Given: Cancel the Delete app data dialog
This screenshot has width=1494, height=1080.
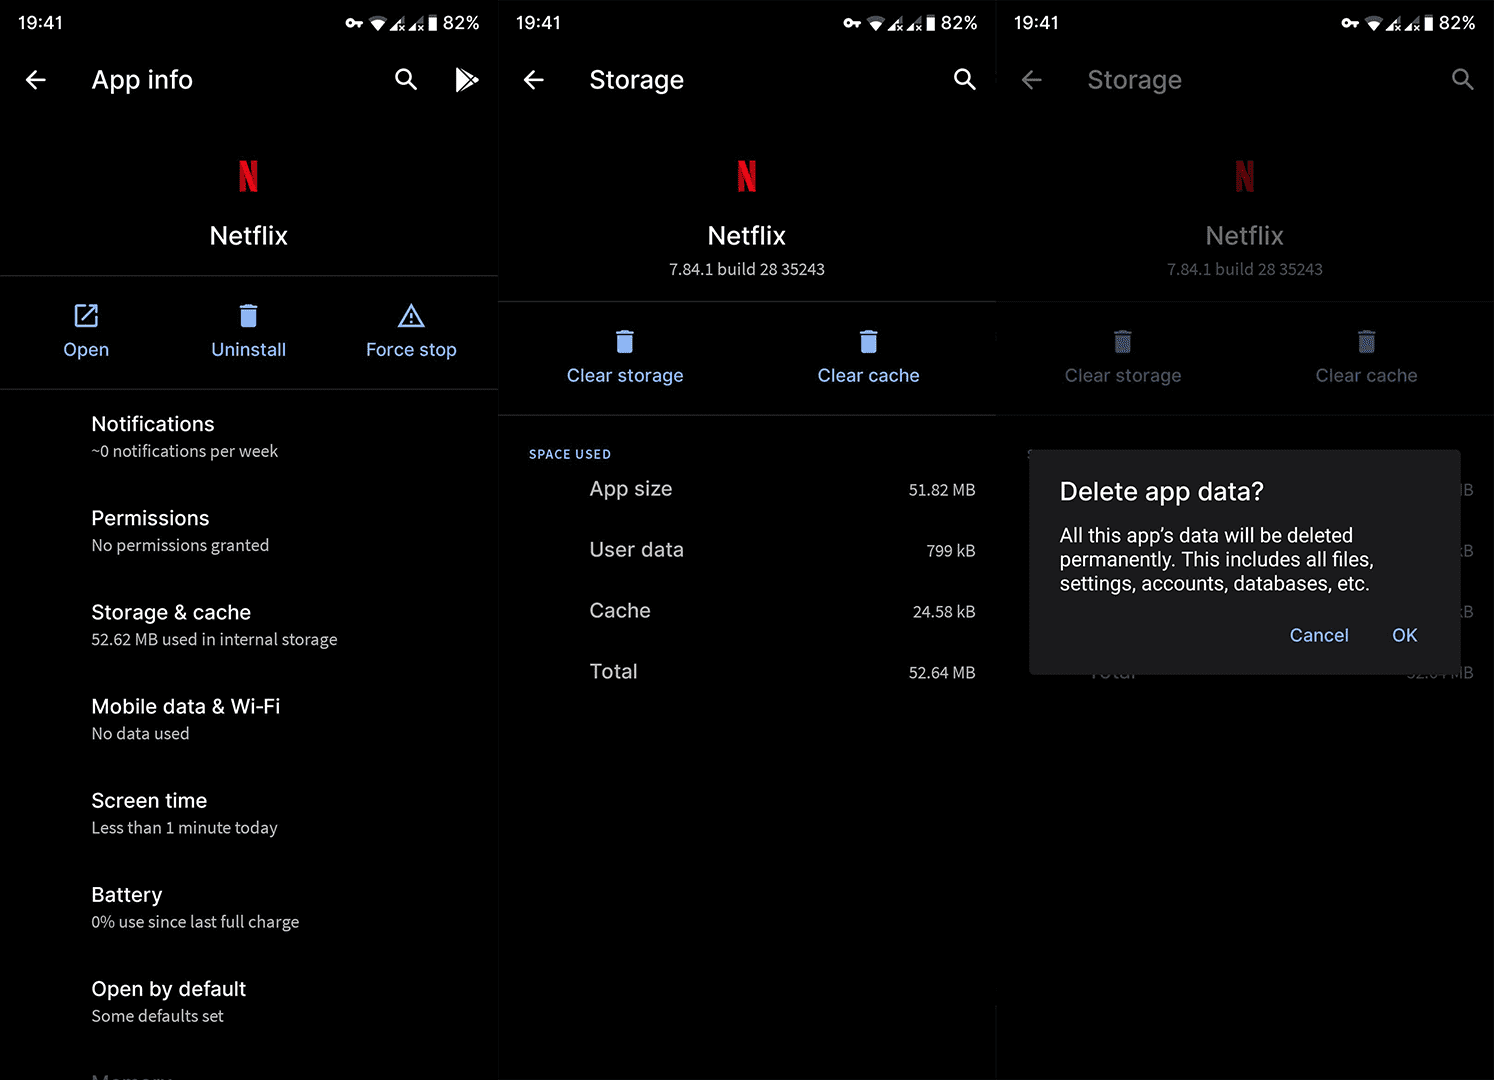Looking at the screenshot, I should [x=1319, y=635].
